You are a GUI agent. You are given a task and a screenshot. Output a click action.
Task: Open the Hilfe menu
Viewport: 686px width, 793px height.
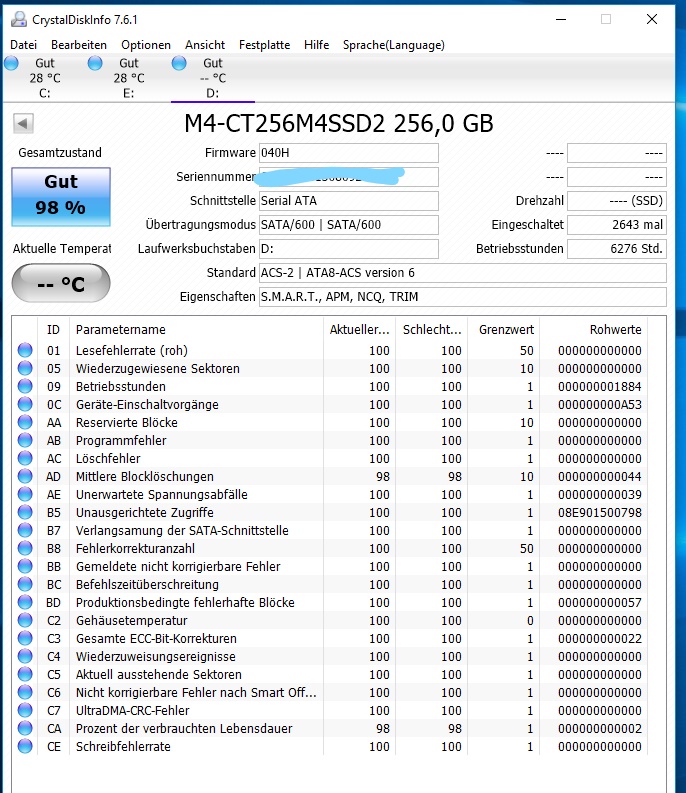(x=317, y=45)
